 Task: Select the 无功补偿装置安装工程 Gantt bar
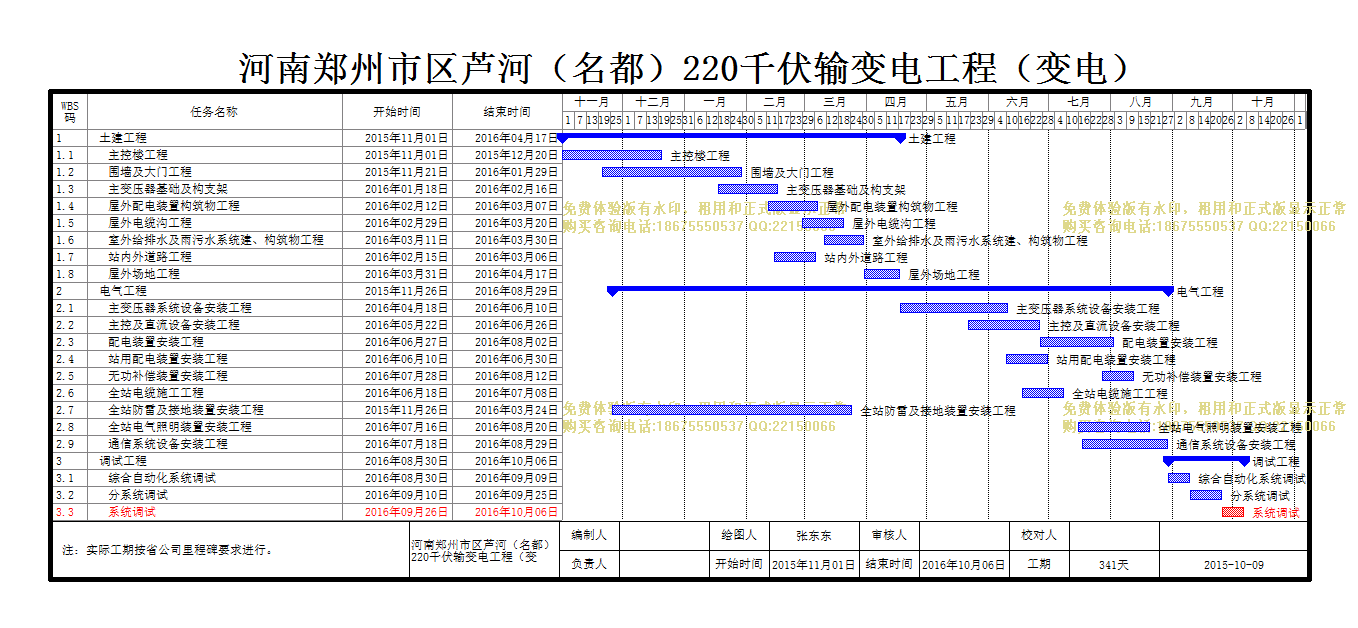pyautogui.click(x=1118, y=376)
